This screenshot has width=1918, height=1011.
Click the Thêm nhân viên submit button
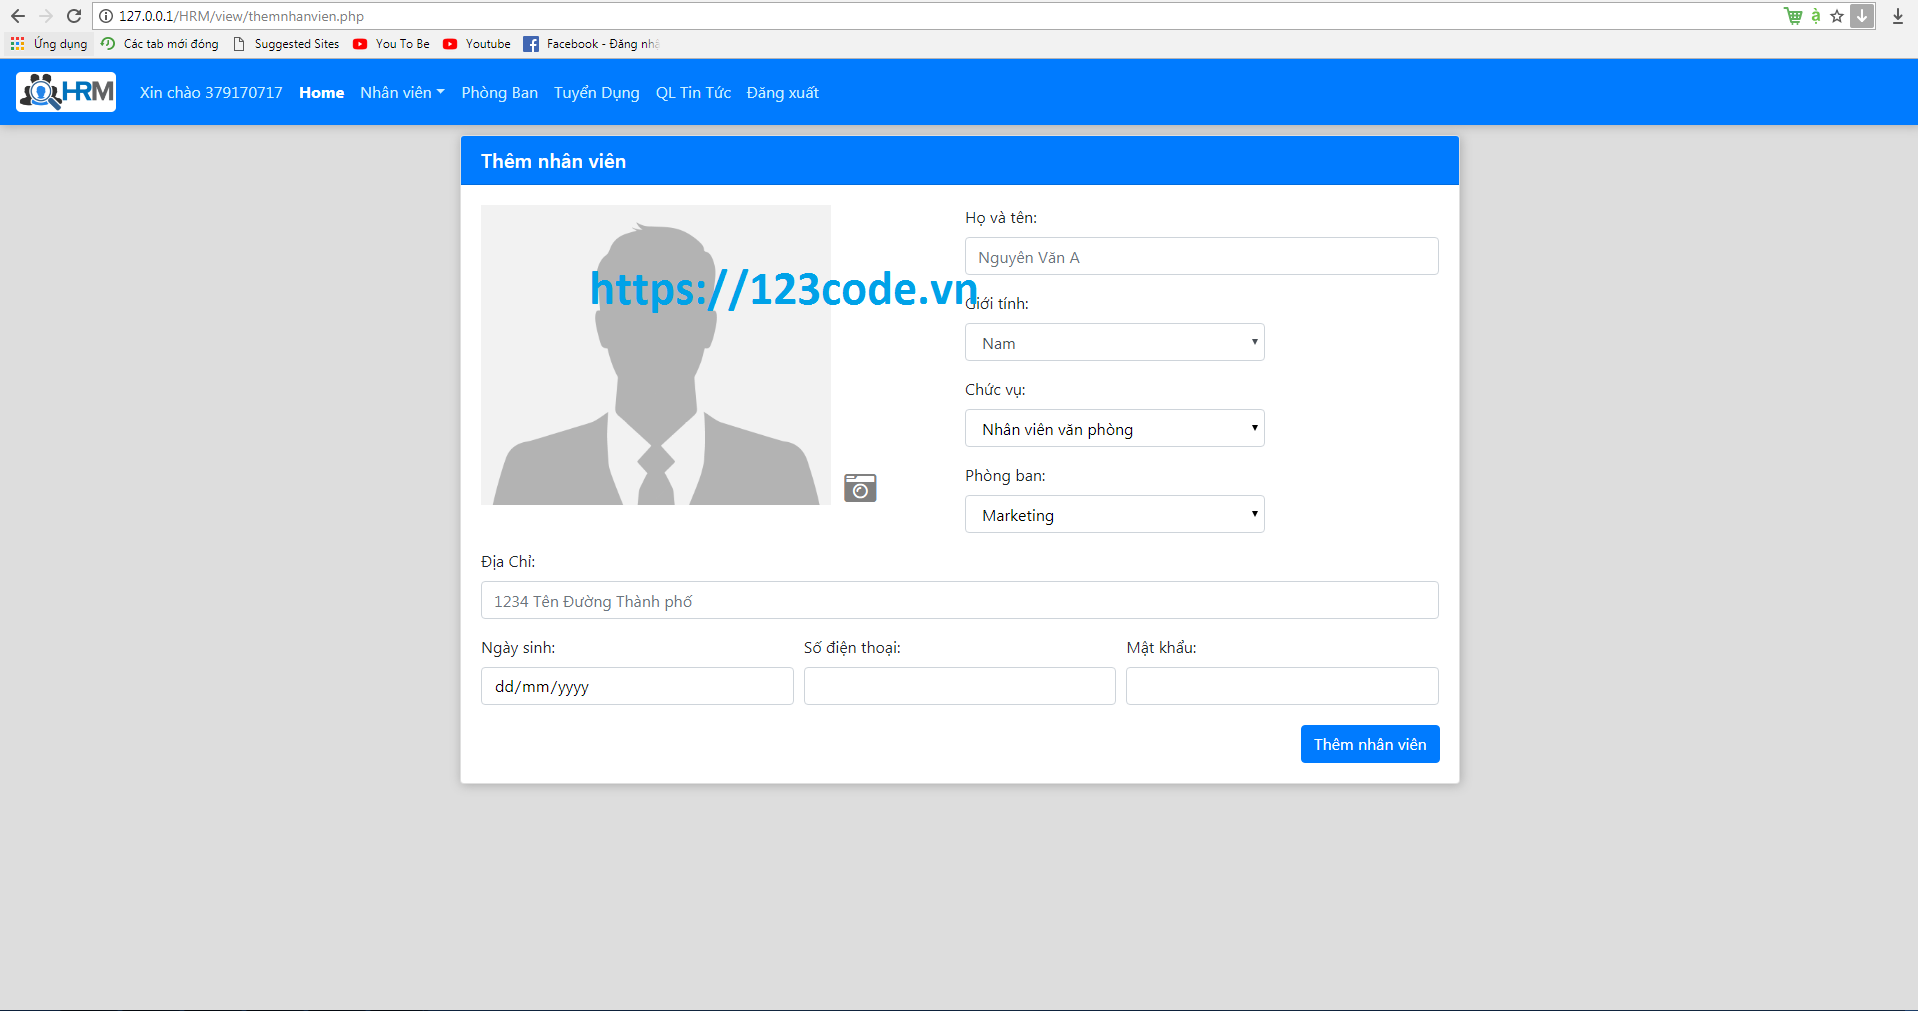(1369, 743)
